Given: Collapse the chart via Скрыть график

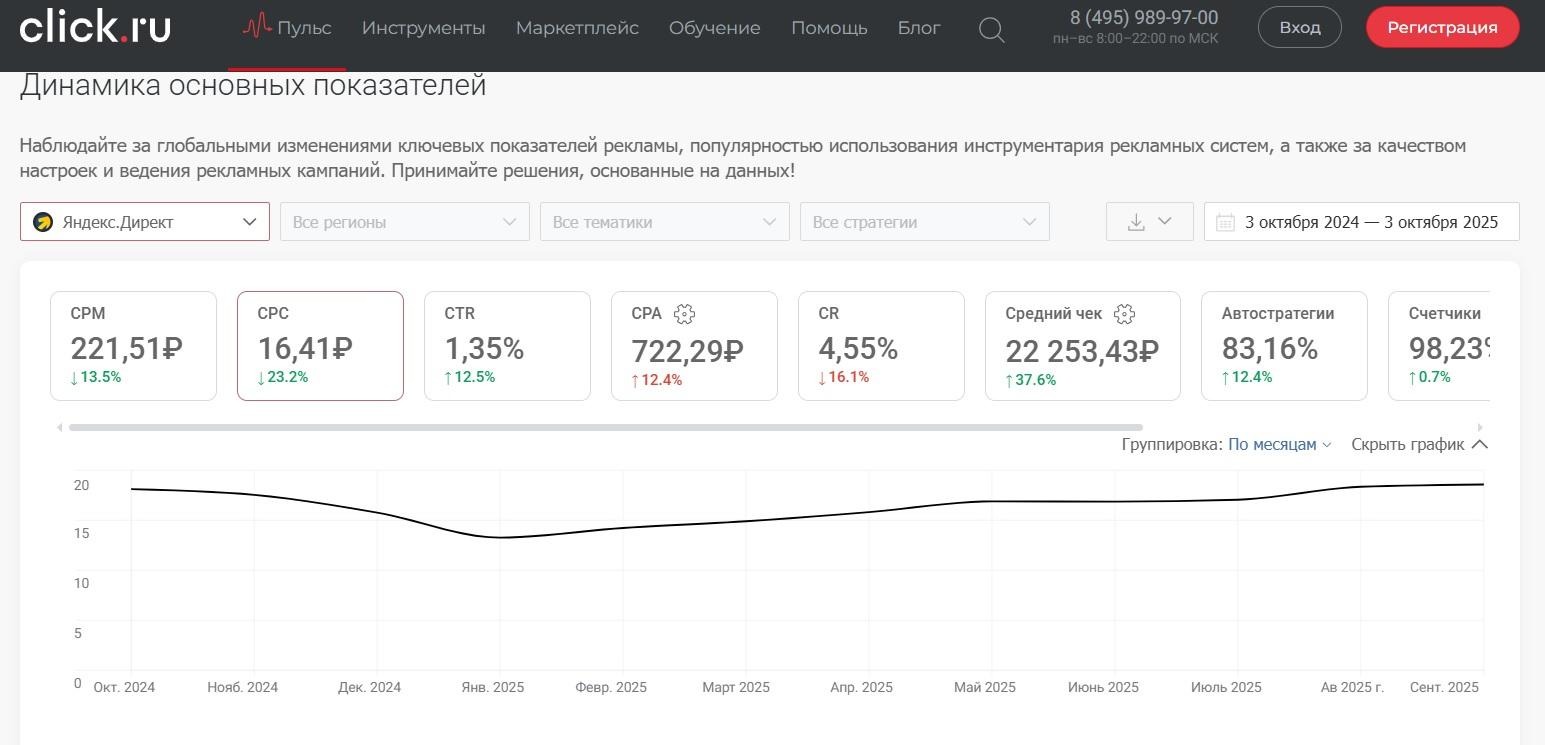Looking at the screenshot, I should point(1410,444).
